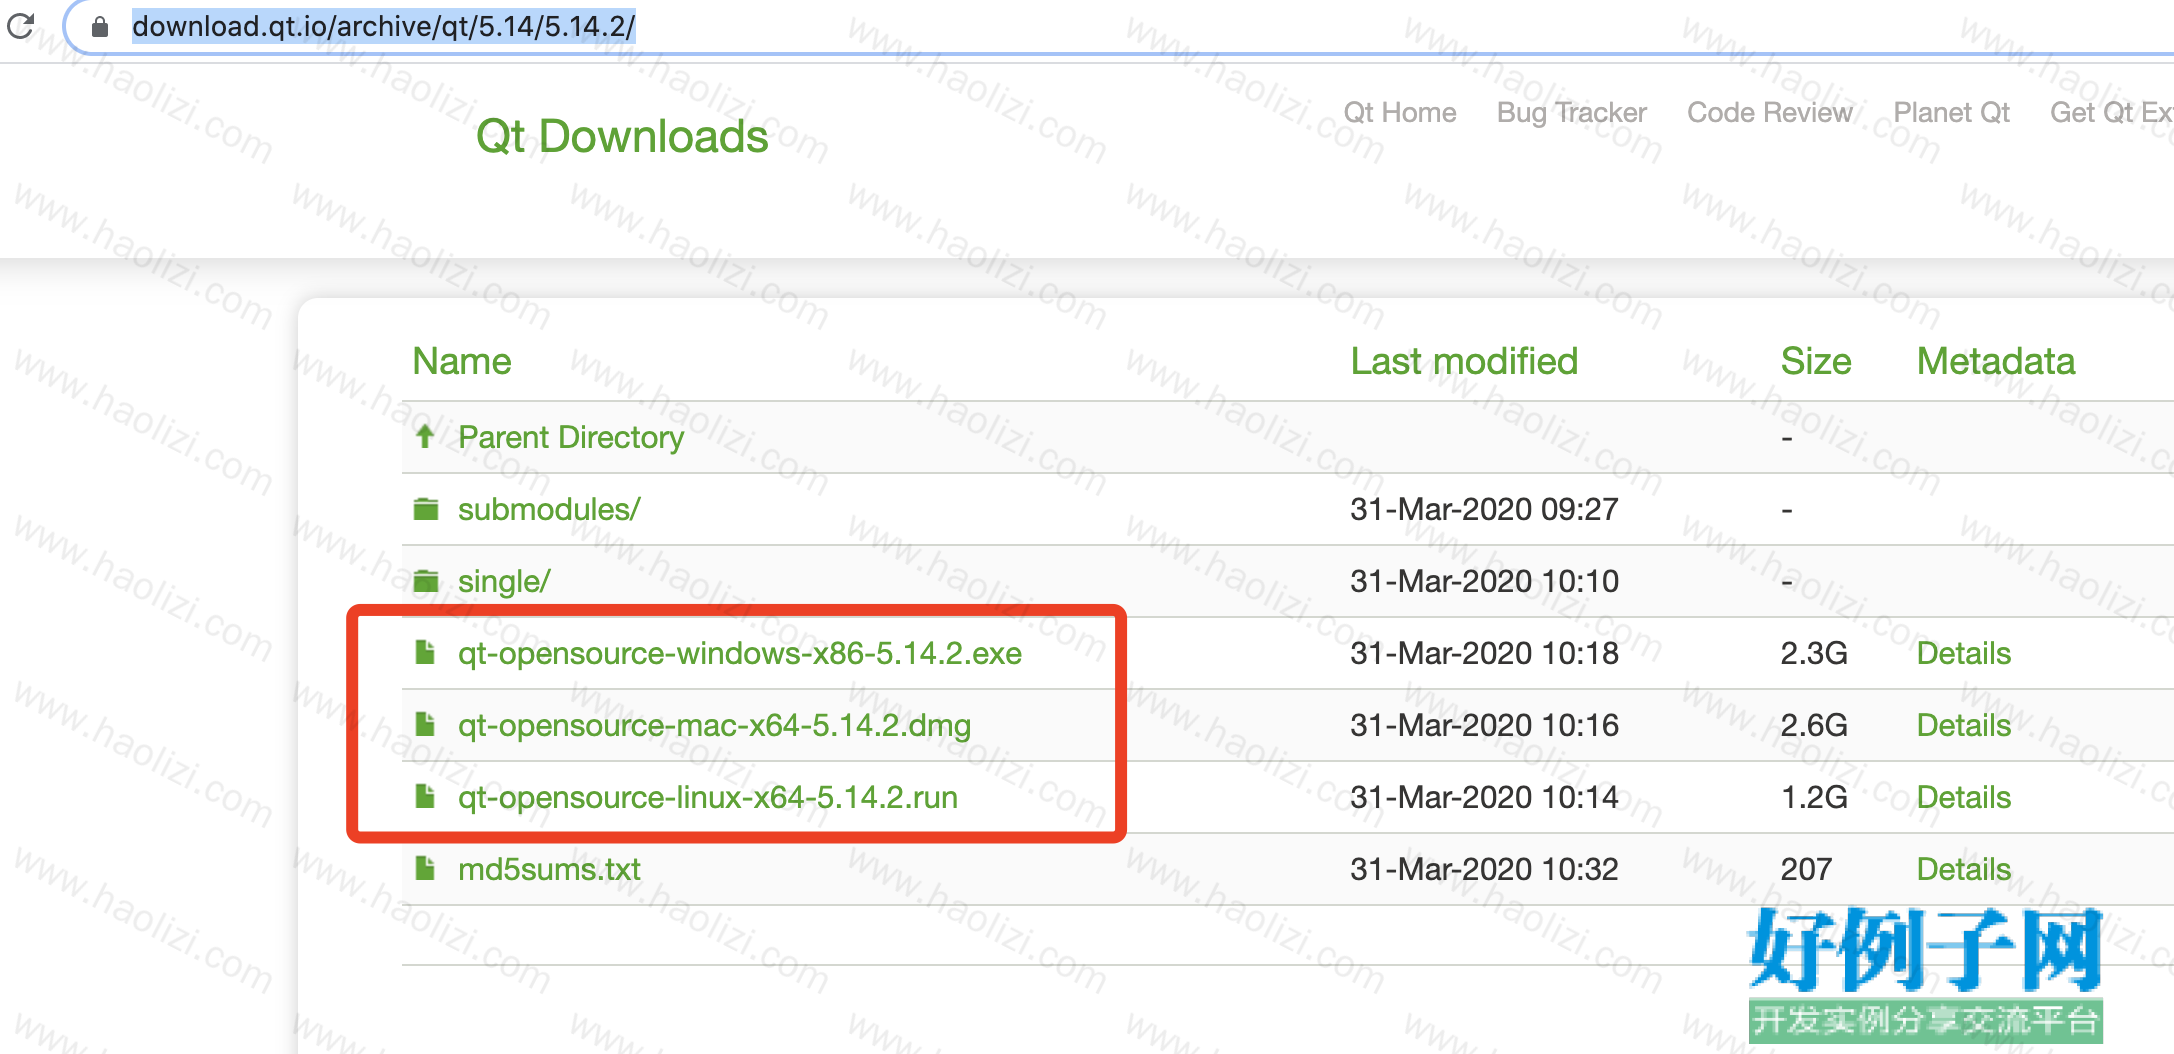Open the Qt Home menu item

(x=1400, y=112)
